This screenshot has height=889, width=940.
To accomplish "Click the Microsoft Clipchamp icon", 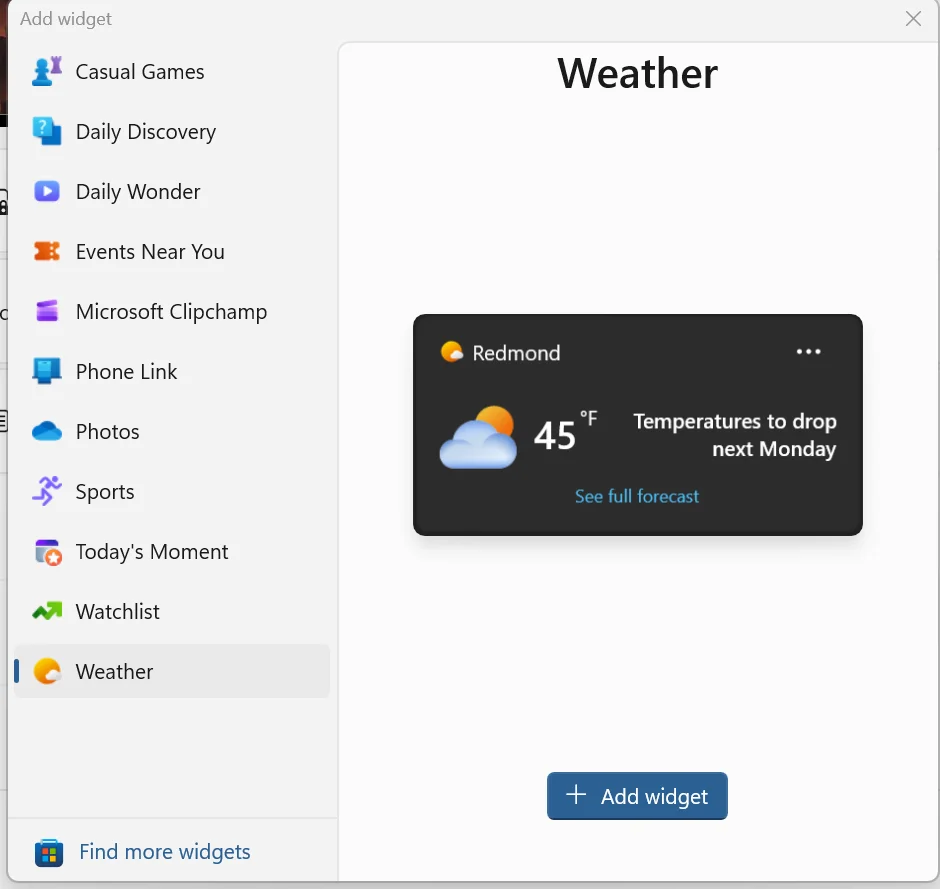I will pyautogui.click(x=47, y=311).
